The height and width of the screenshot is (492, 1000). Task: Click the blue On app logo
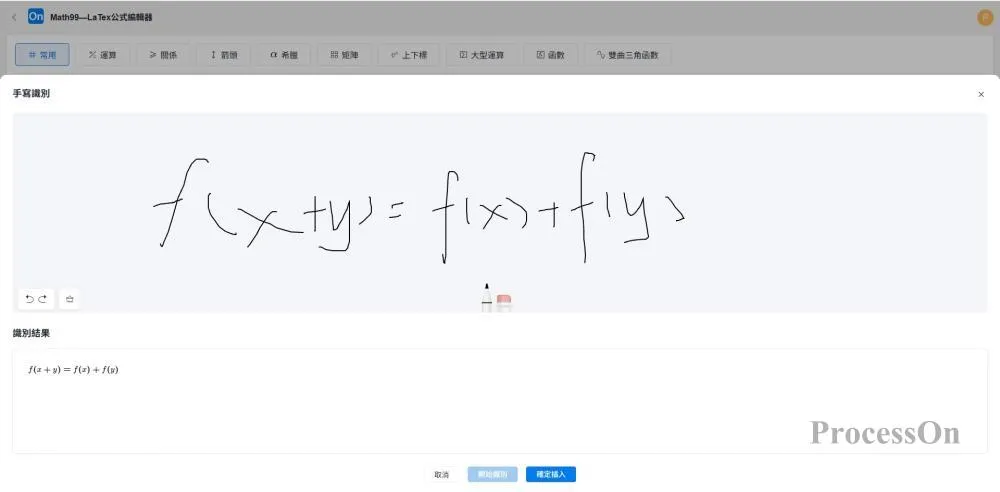click(x=36, y=17)
